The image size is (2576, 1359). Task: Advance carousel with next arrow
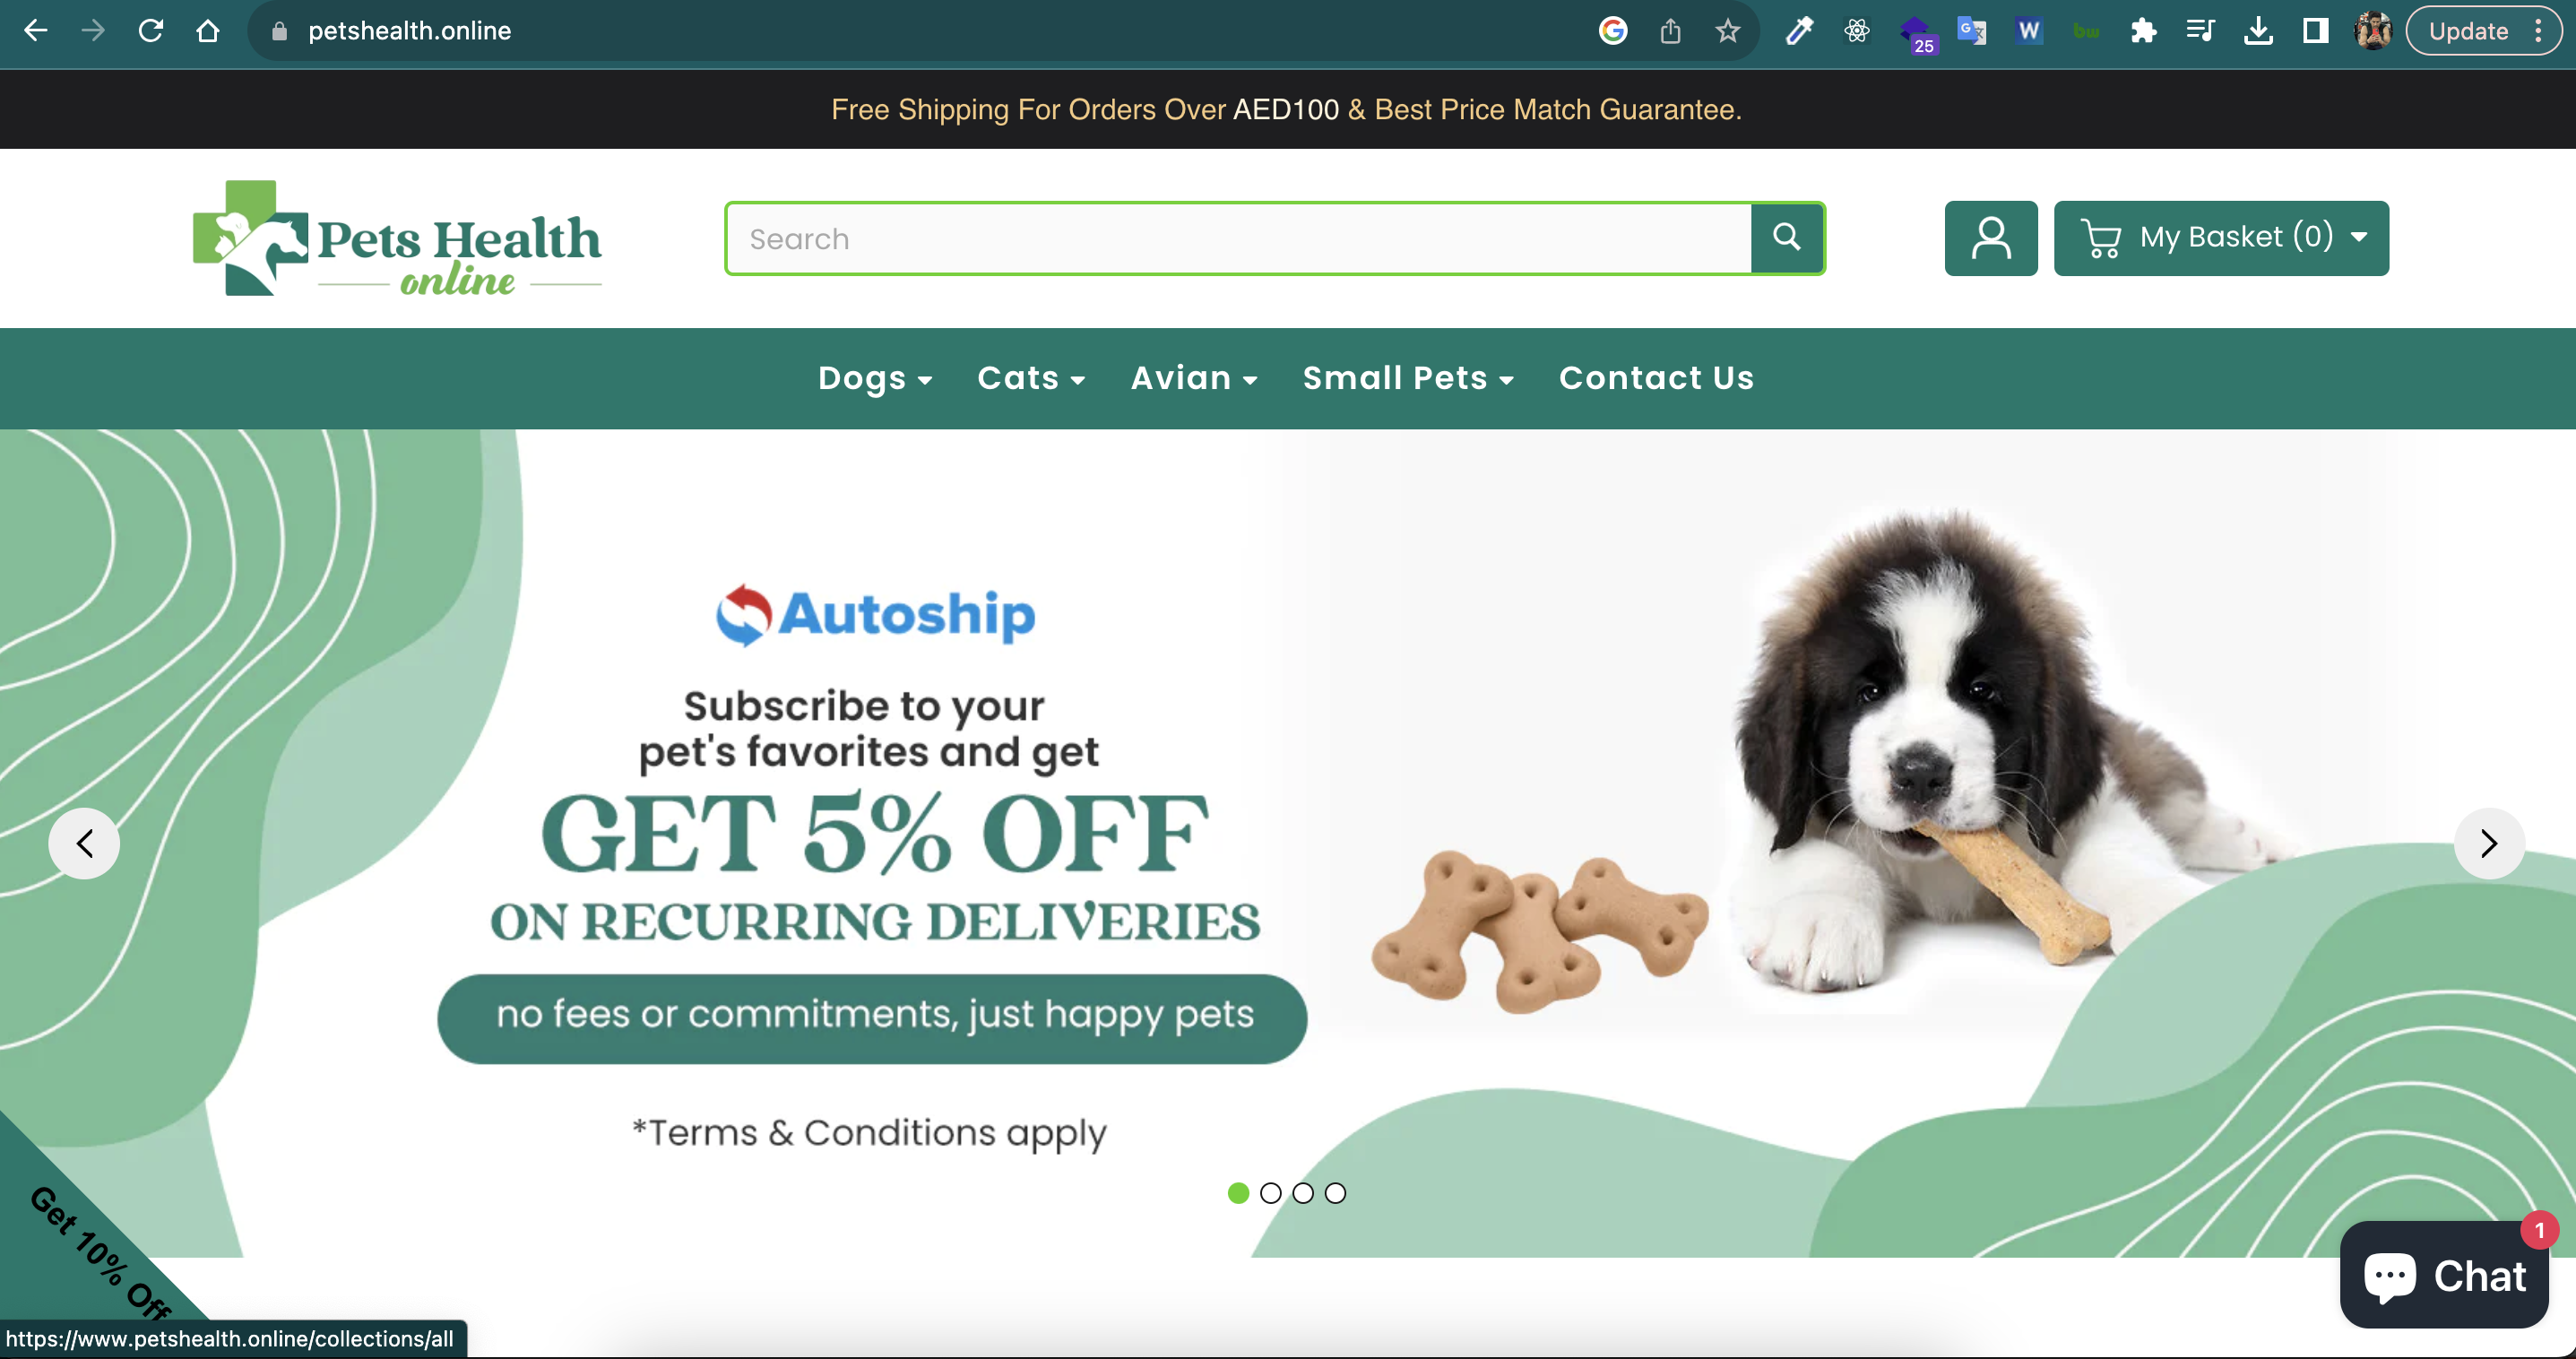2489,843
